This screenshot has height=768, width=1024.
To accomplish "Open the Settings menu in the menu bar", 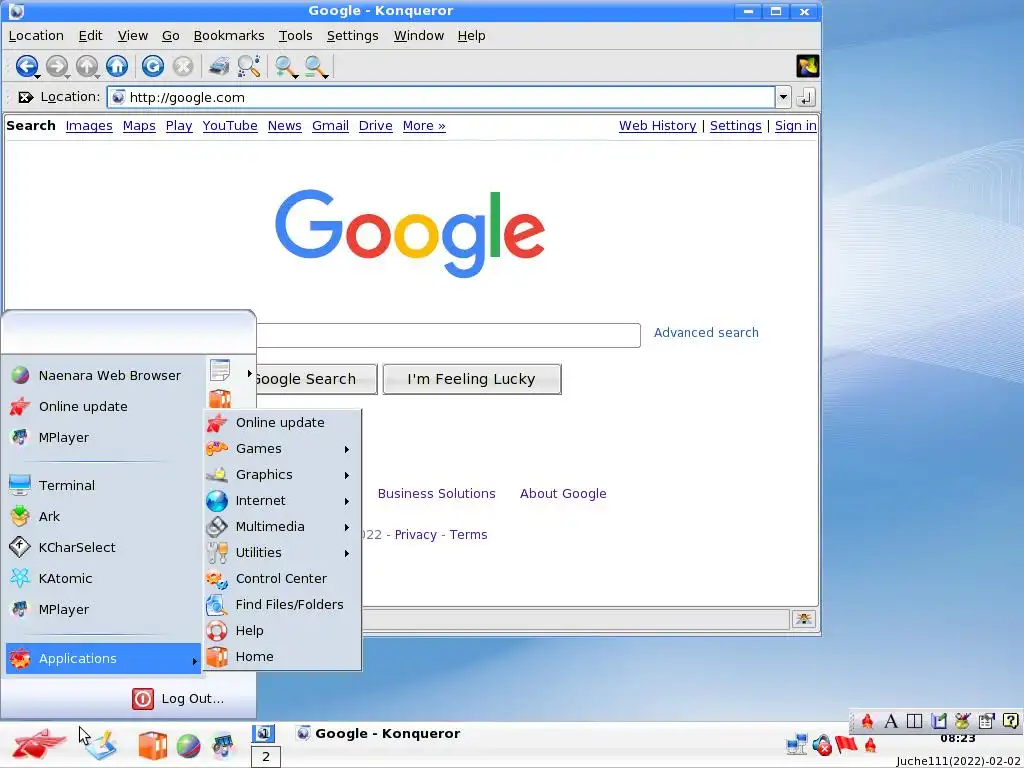I will pyautogui.click(x=352, y=36).
